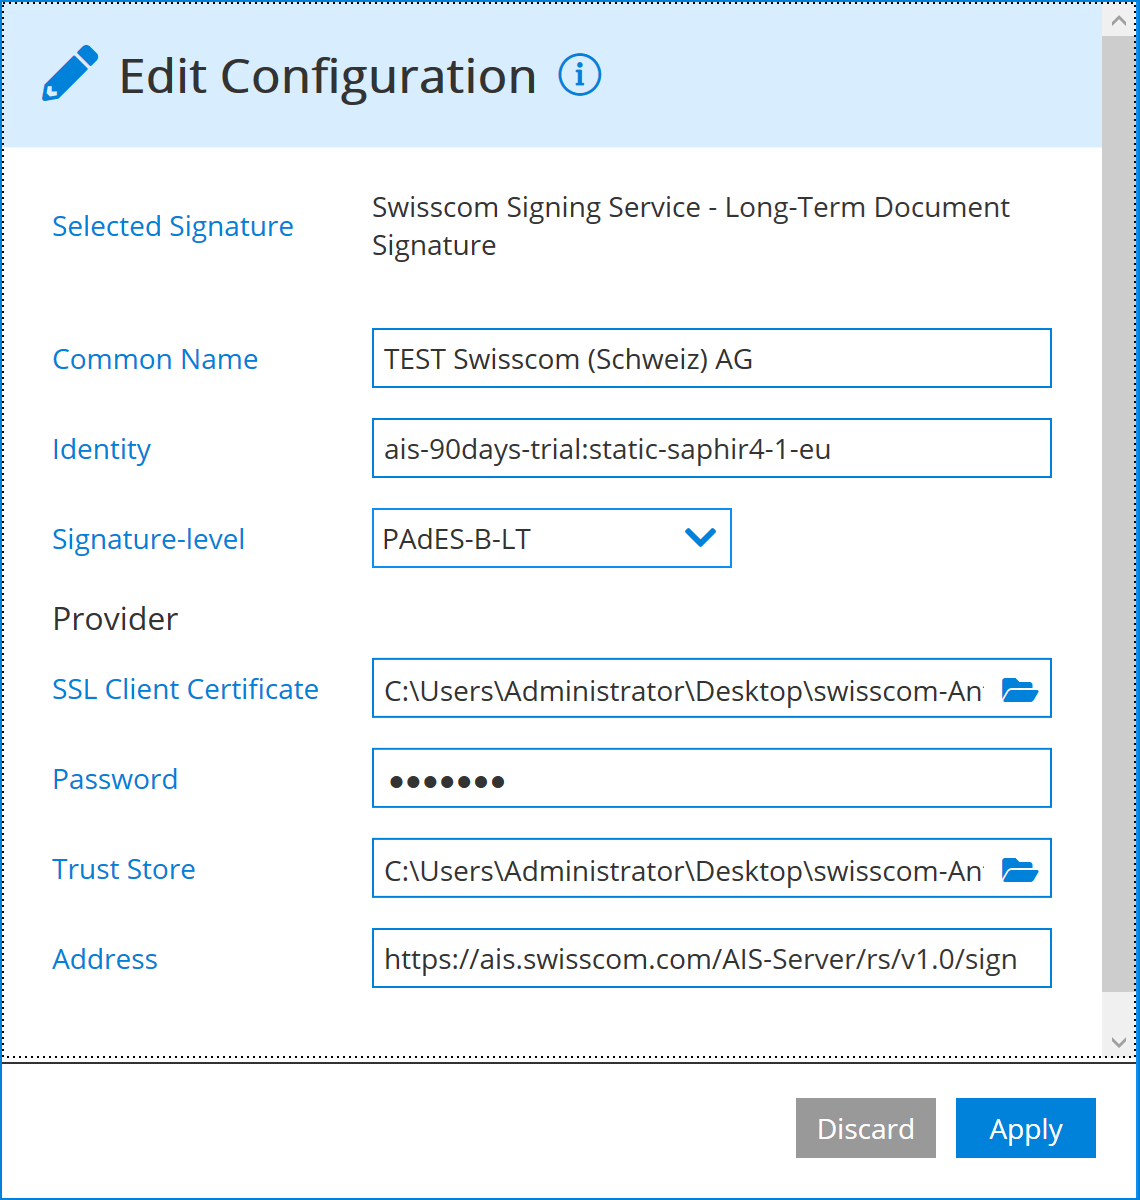Click the info icon beside Edit Configuration
Screen dimensions: 1140x1200
pos(580,75)
